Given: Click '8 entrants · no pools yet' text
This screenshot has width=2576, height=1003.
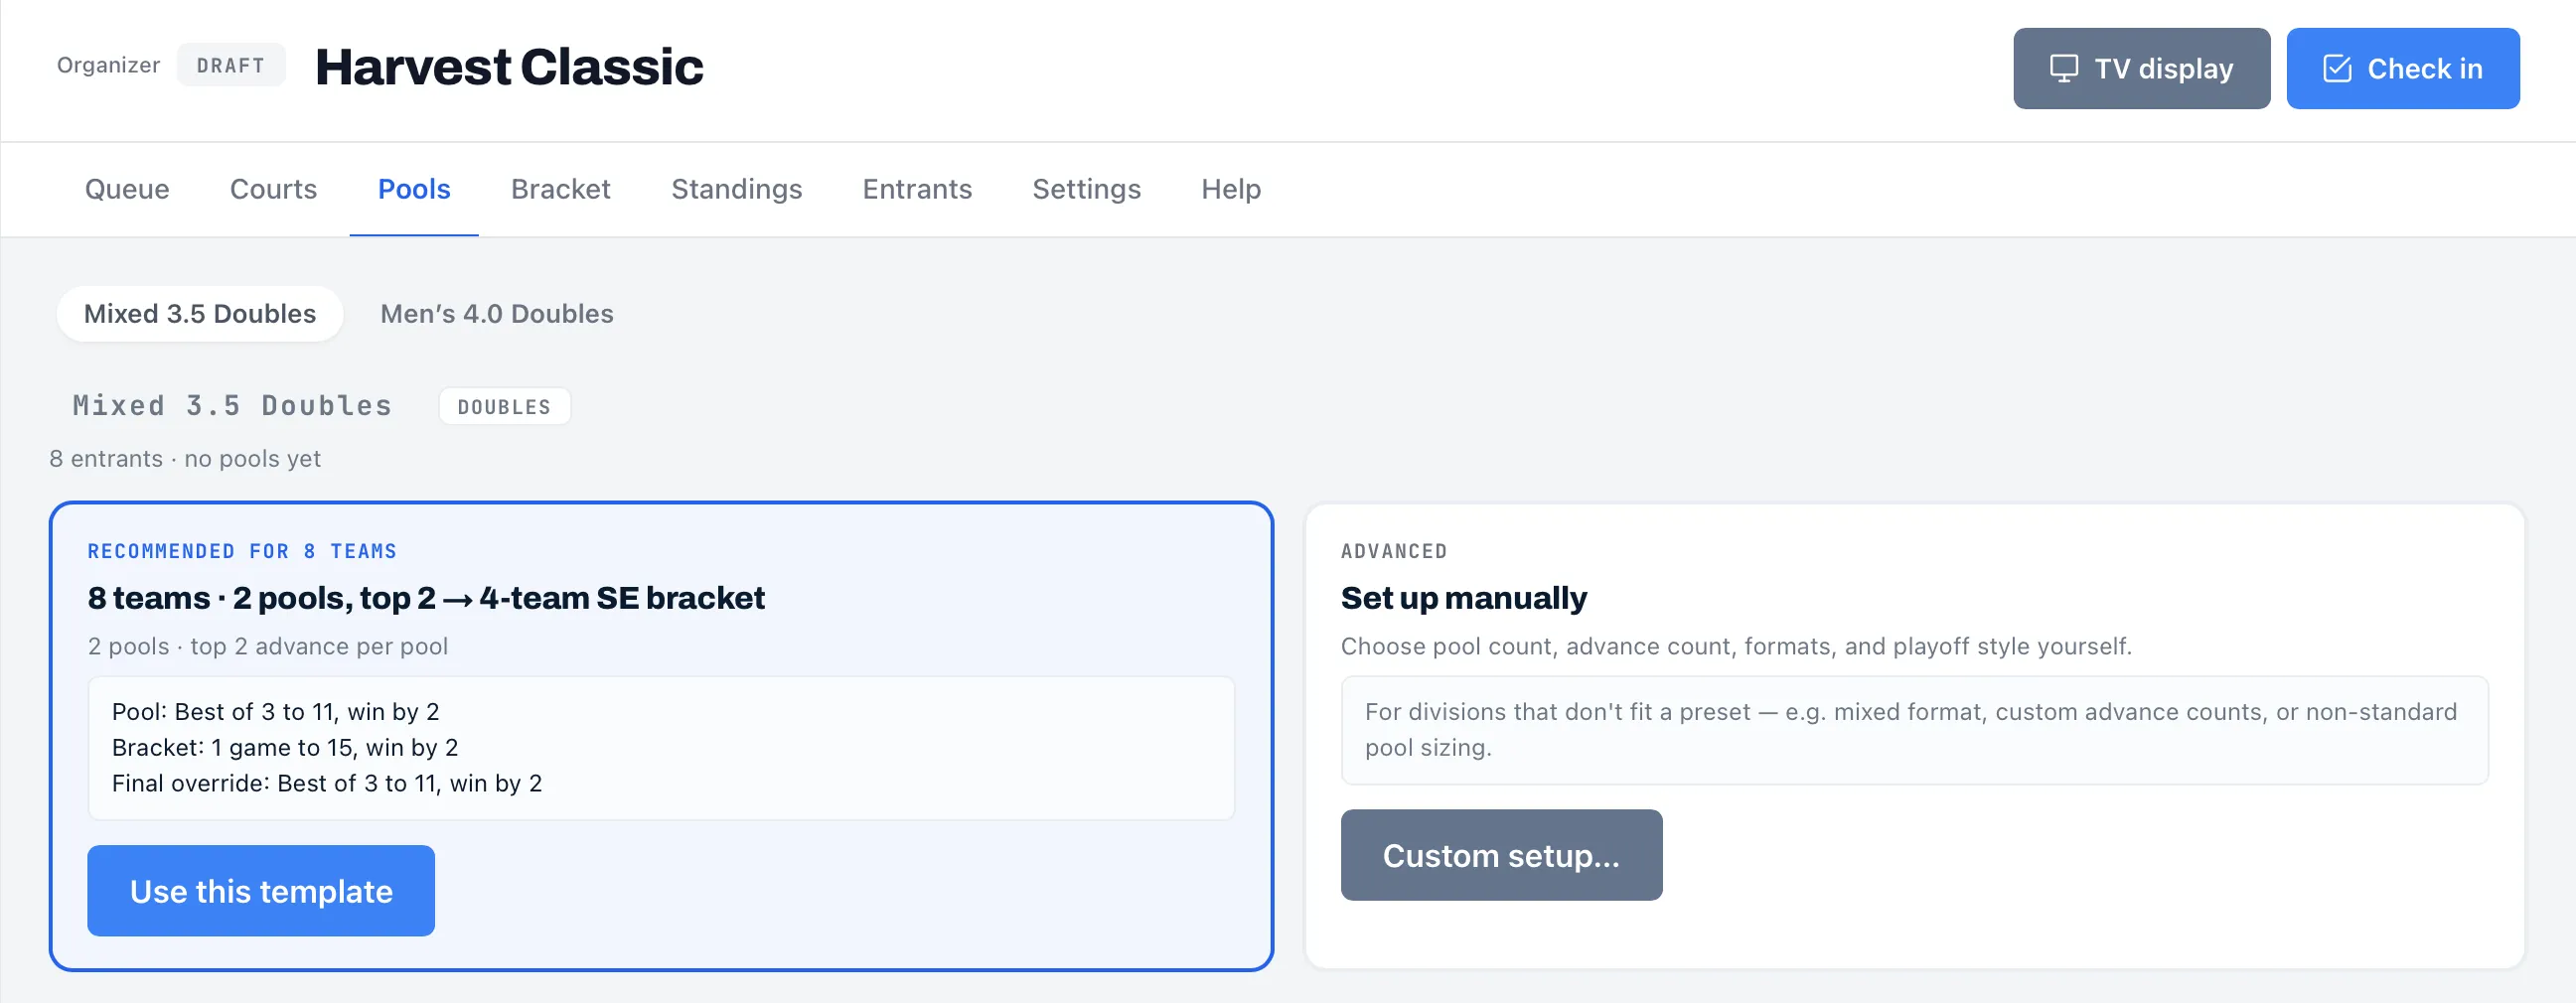Looking at the screenshot, I should tap(185, 458).
